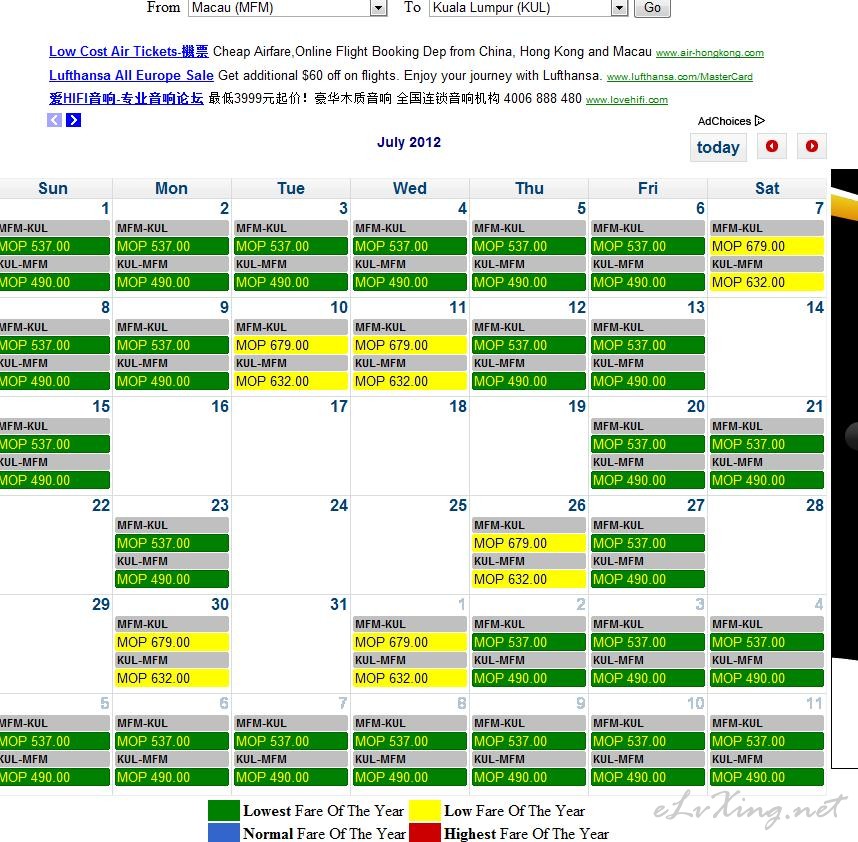Select MFM-KUL MOP 679.00 fare on July 7
858x842 pixels.
[767, 246]
